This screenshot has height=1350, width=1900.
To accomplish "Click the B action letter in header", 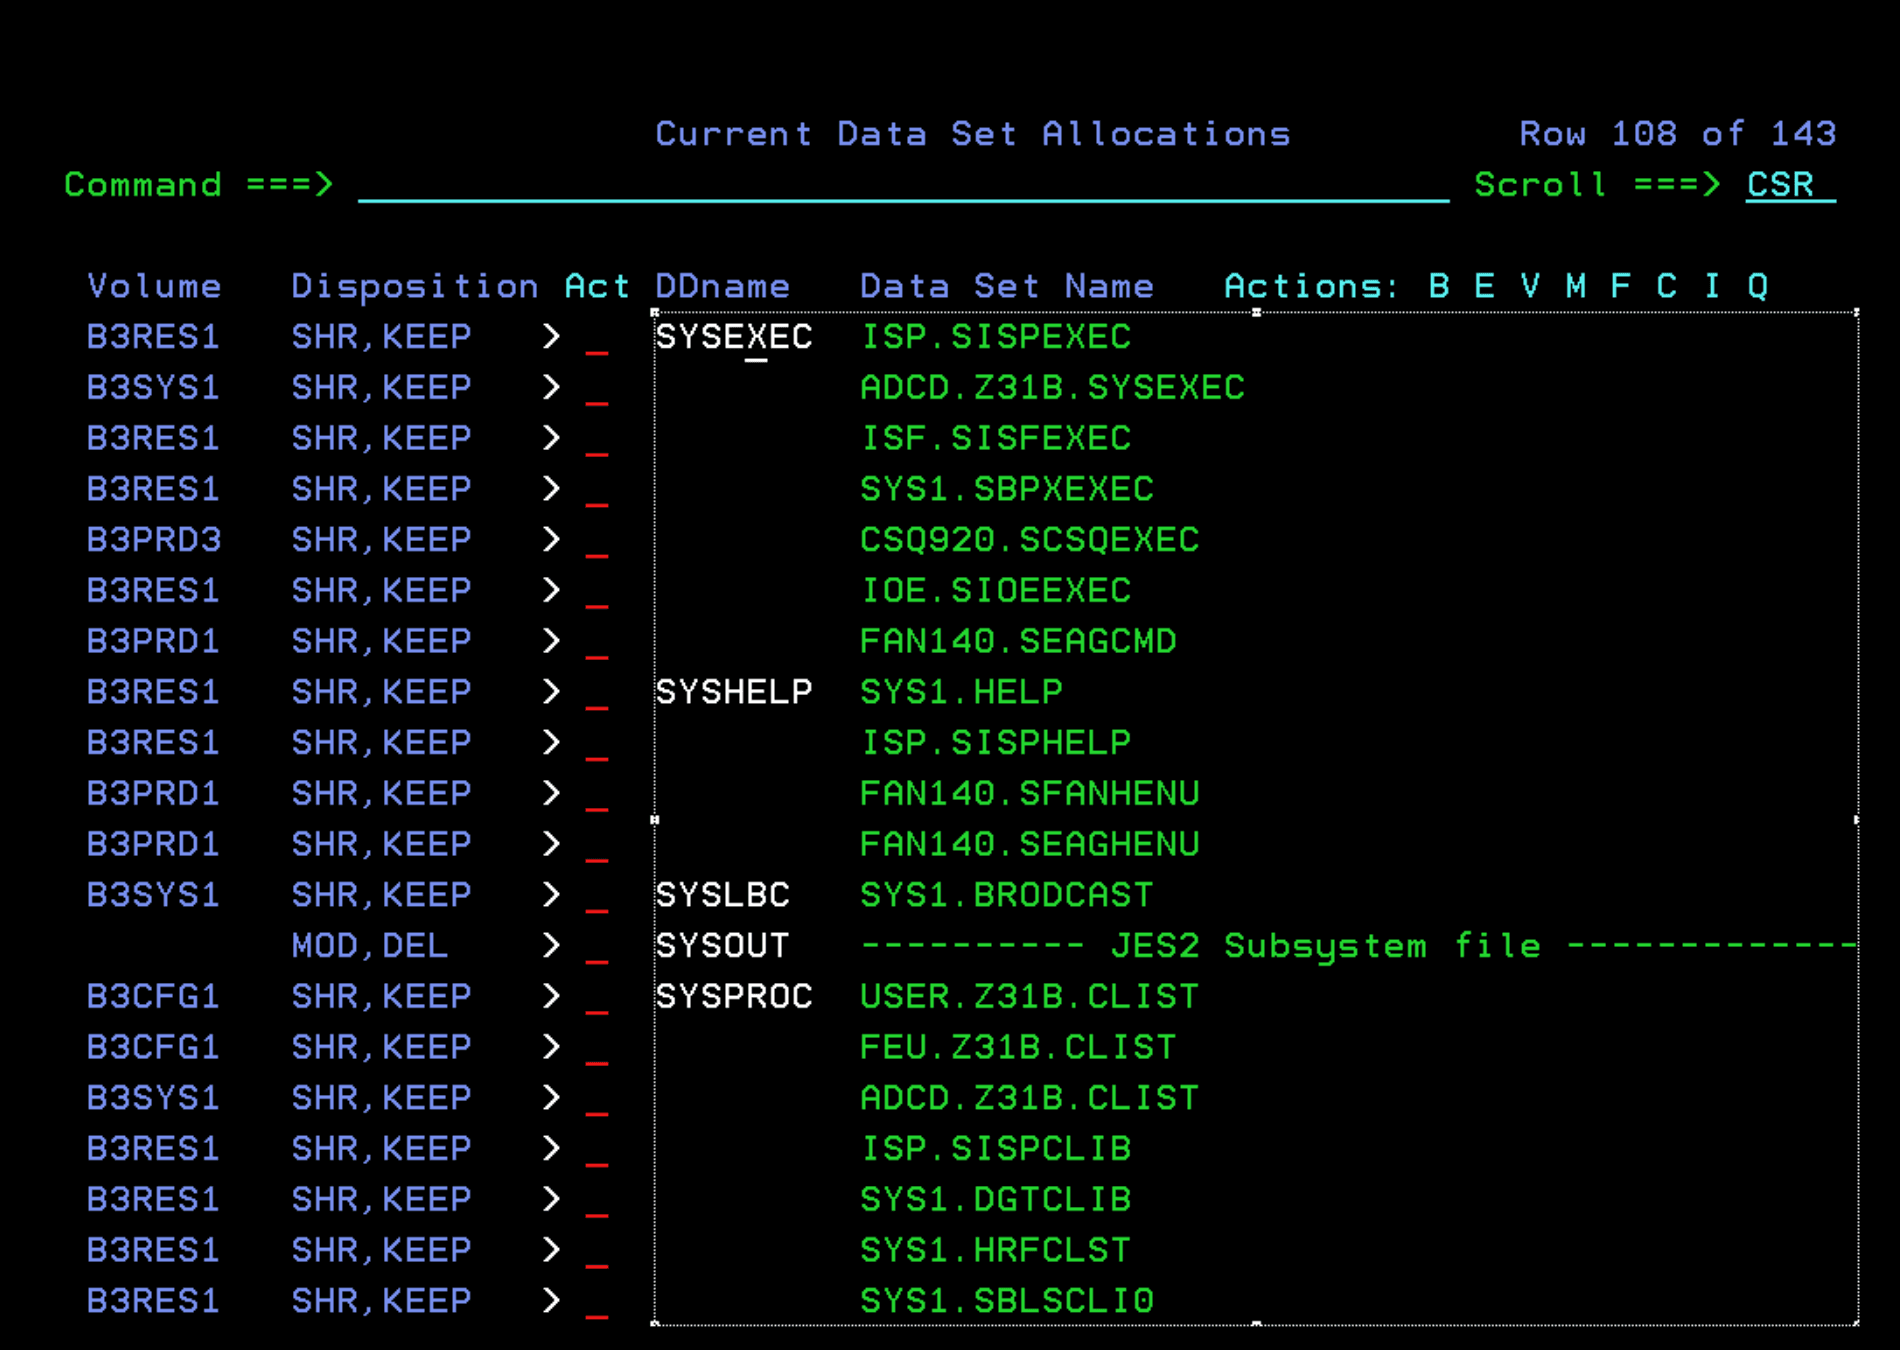I will click(1439, 287).
